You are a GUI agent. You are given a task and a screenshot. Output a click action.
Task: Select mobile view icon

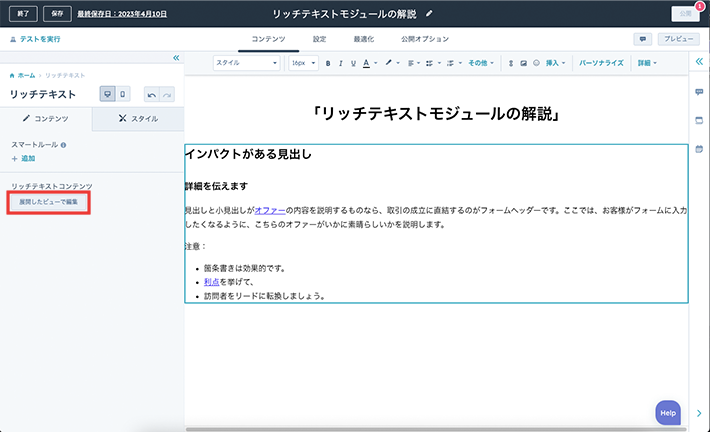123,94
